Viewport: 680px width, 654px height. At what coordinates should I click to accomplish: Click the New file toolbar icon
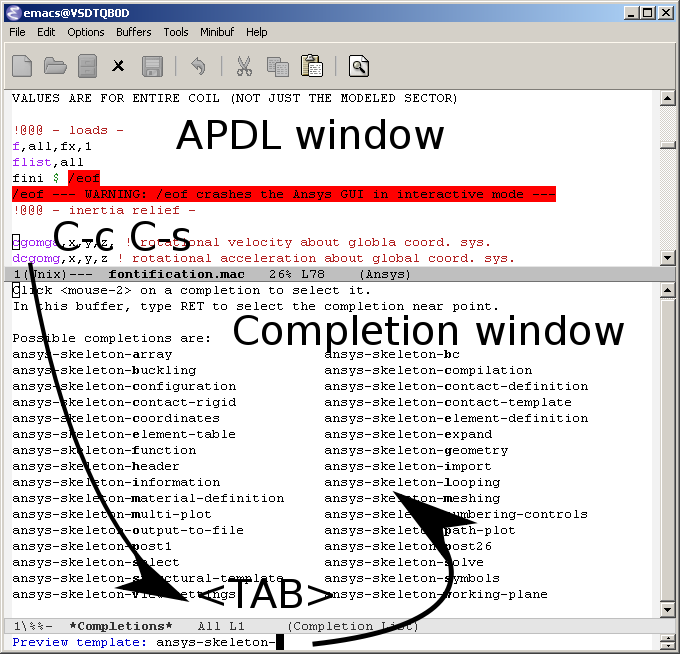[22, 66]
